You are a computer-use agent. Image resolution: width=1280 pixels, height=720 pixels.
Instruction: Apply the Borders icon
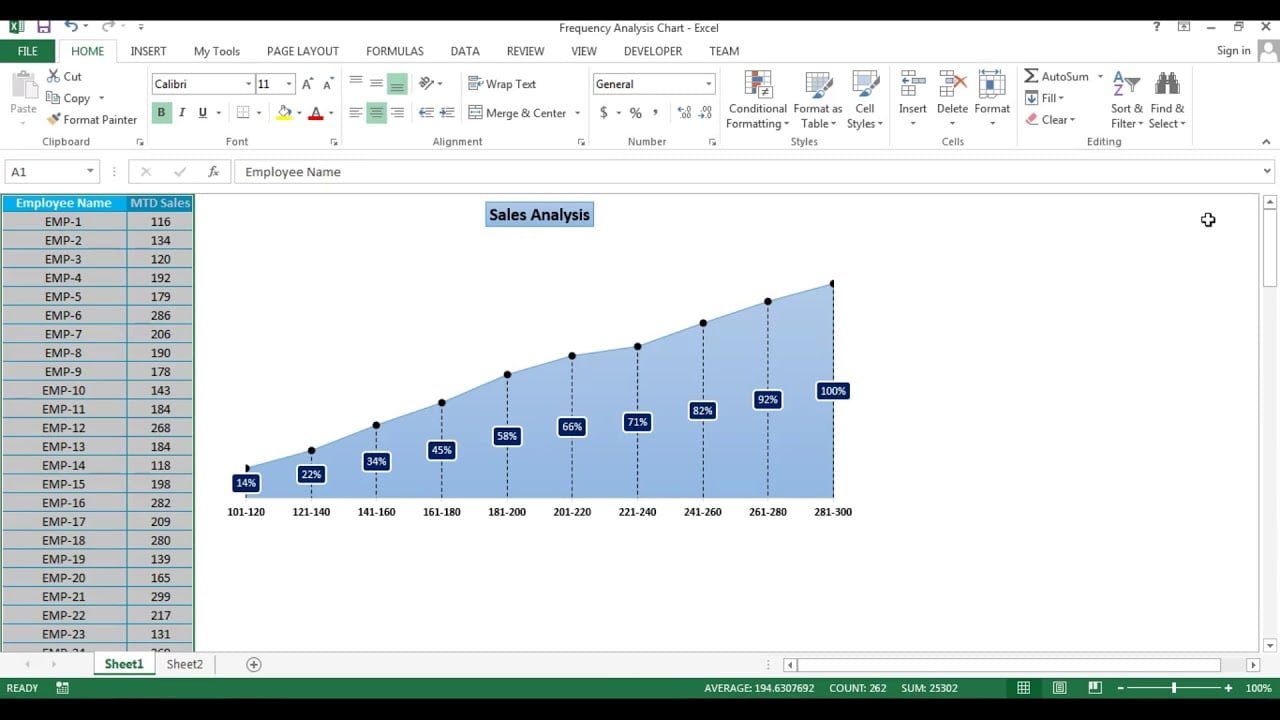click(243, 113)
